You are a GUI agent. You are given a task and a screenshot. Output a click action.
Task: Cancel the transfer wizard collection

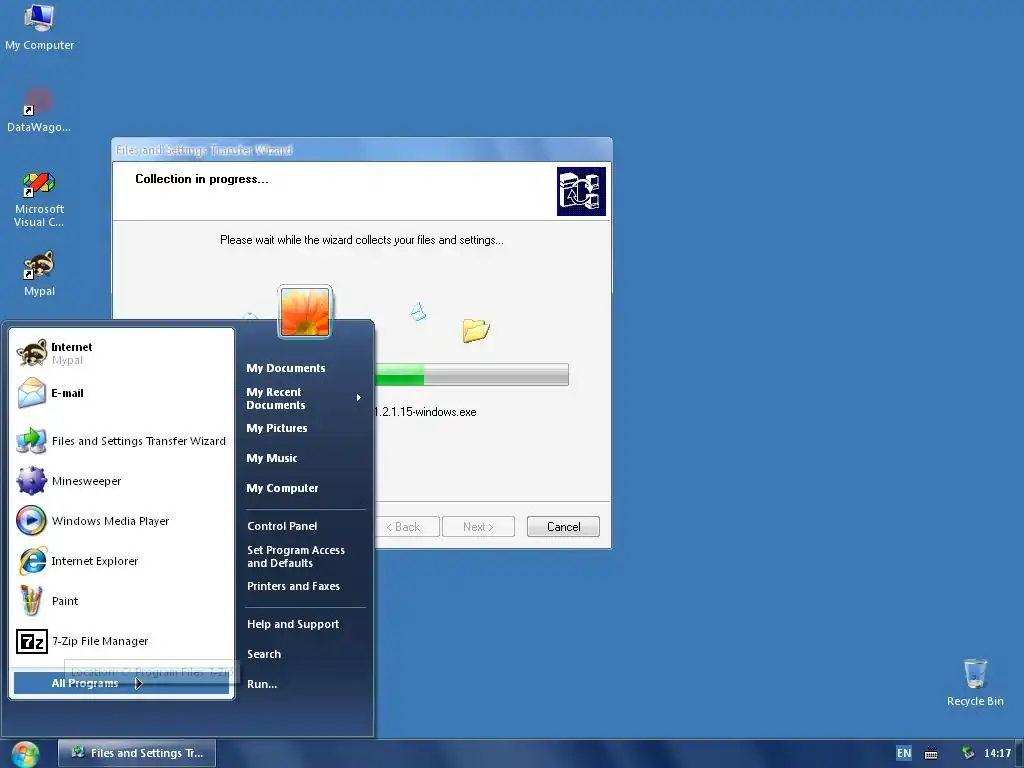tap(563, 527)
